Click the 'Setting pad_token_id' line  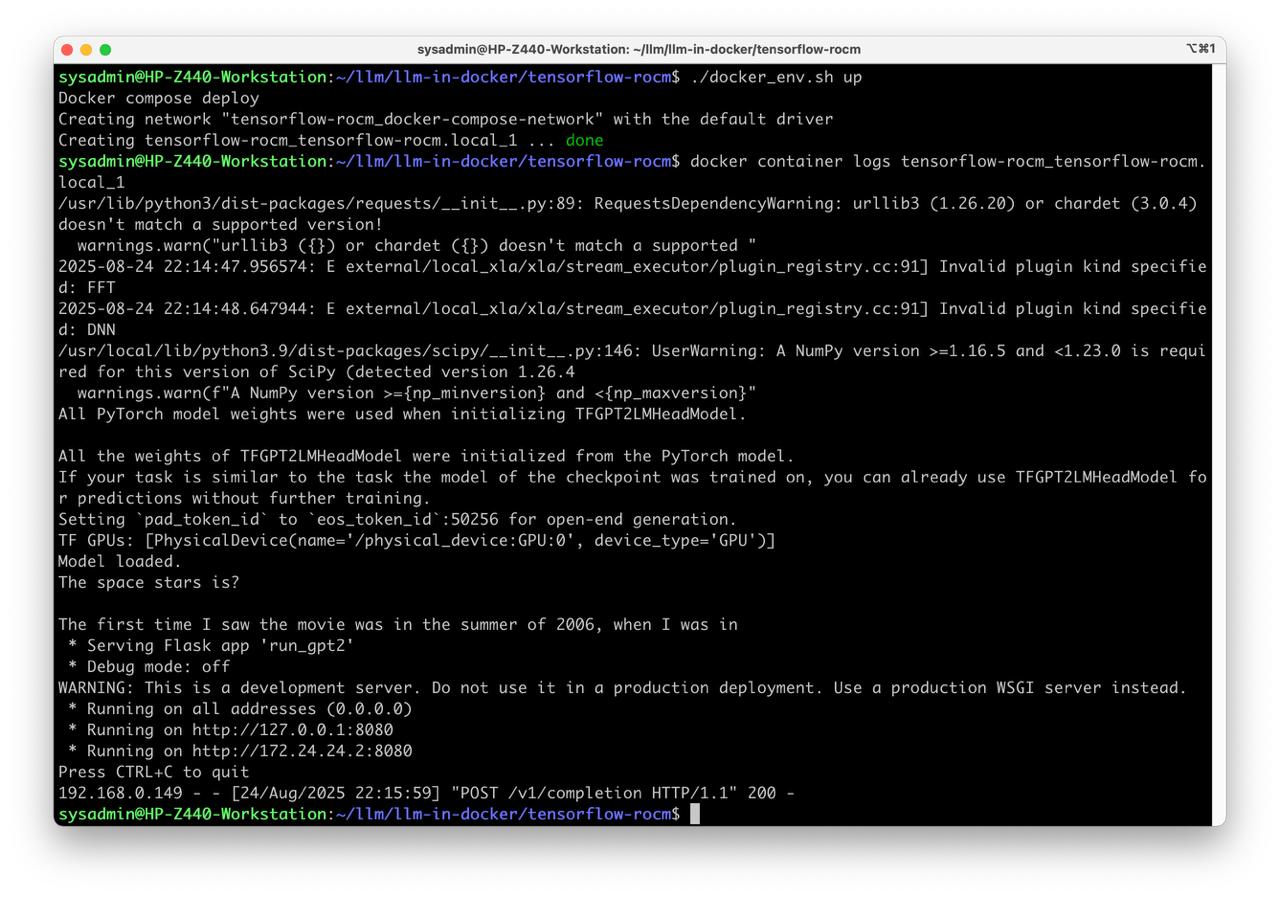397,519
